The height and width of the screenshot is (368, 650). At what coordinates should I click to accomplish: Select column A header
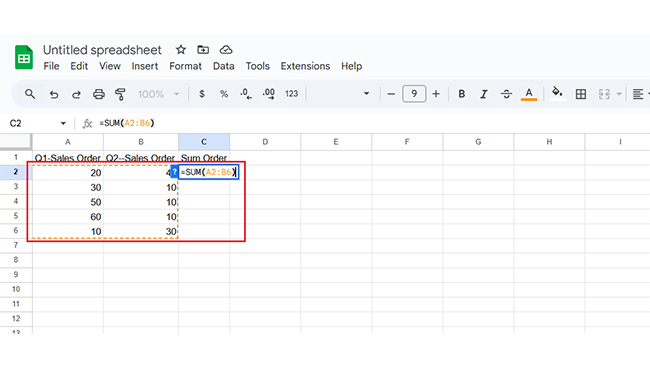(68, 142)
